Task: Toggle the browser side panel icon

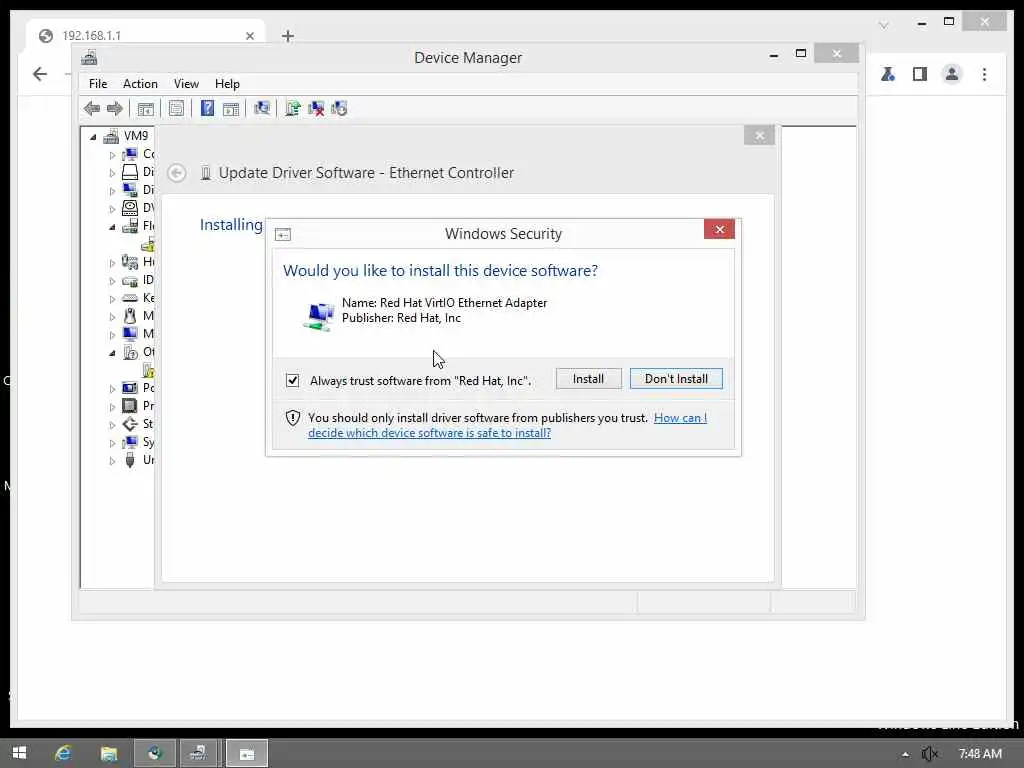Action: pyautogui.click(x=920, y=74)
